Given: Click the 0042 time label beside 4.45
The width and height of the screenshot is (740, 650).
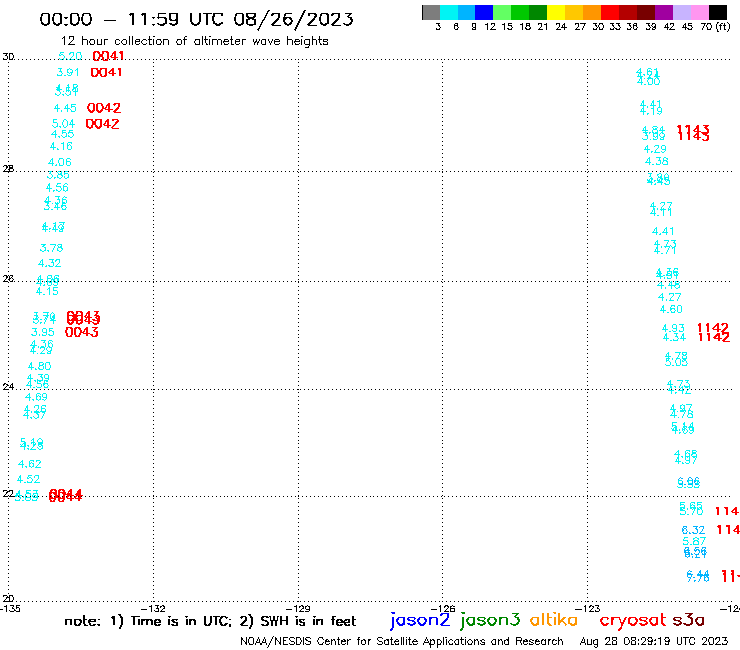Looking at the screenshot, I should tap(104, 108).
